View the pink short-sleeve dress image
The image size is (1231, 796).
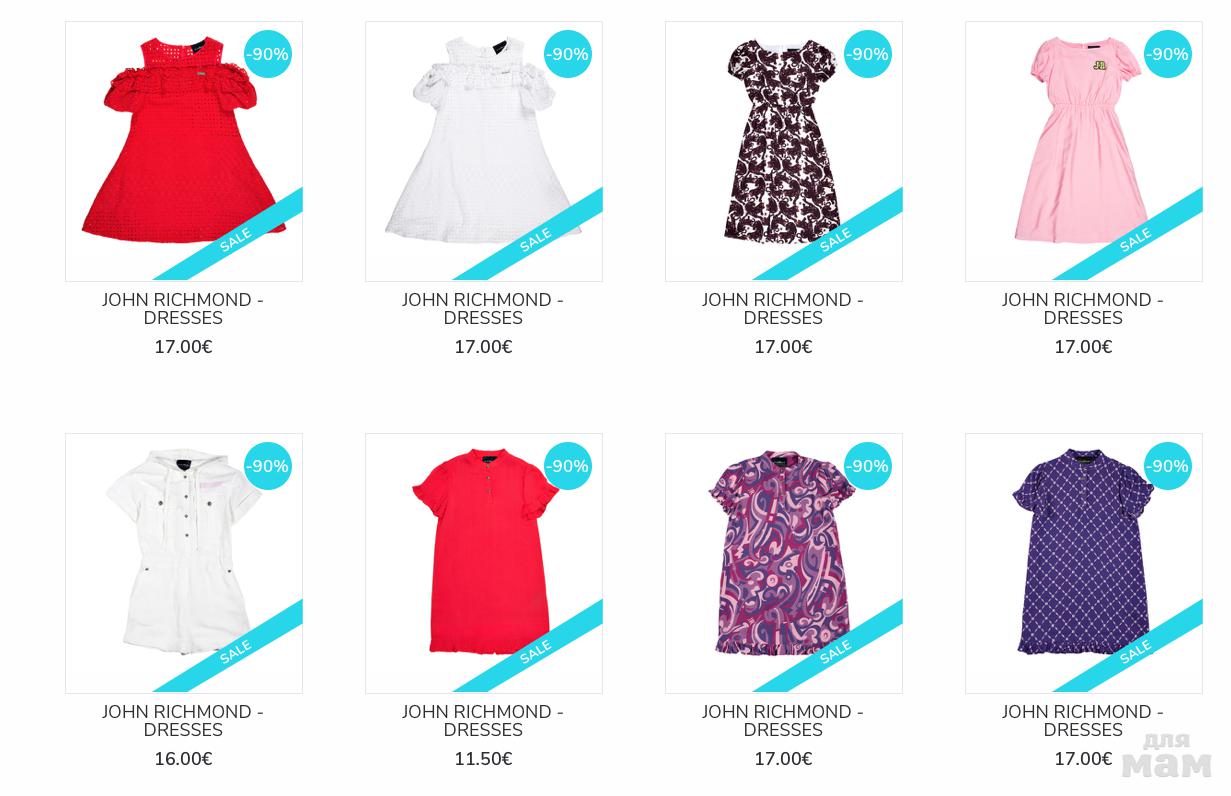pyautogui.click(x=1084, y=151)
